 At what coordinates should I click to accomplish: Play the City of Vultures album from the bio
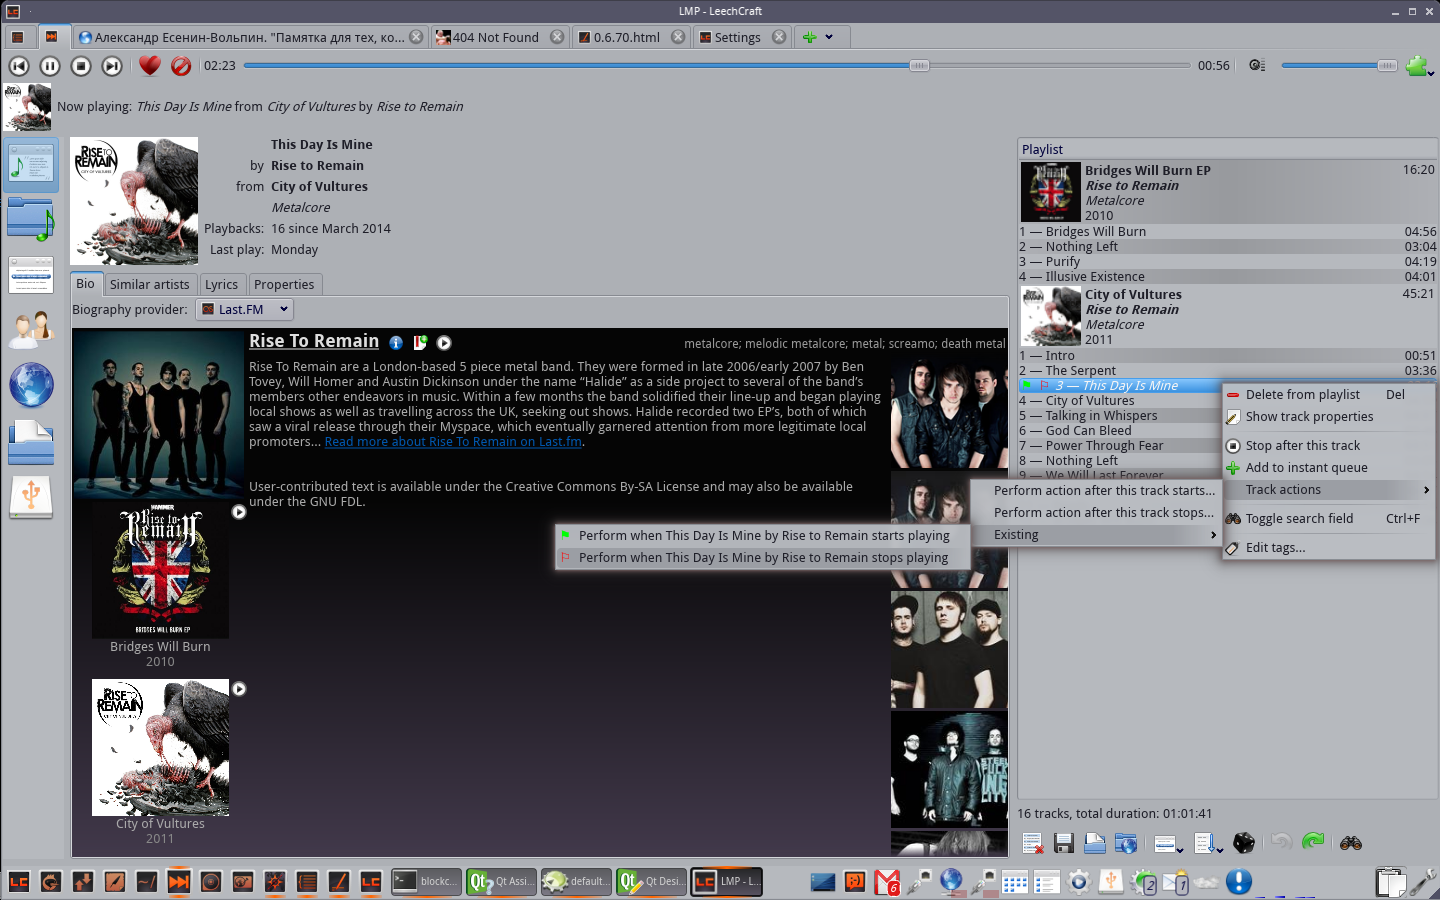pos(239,689)
